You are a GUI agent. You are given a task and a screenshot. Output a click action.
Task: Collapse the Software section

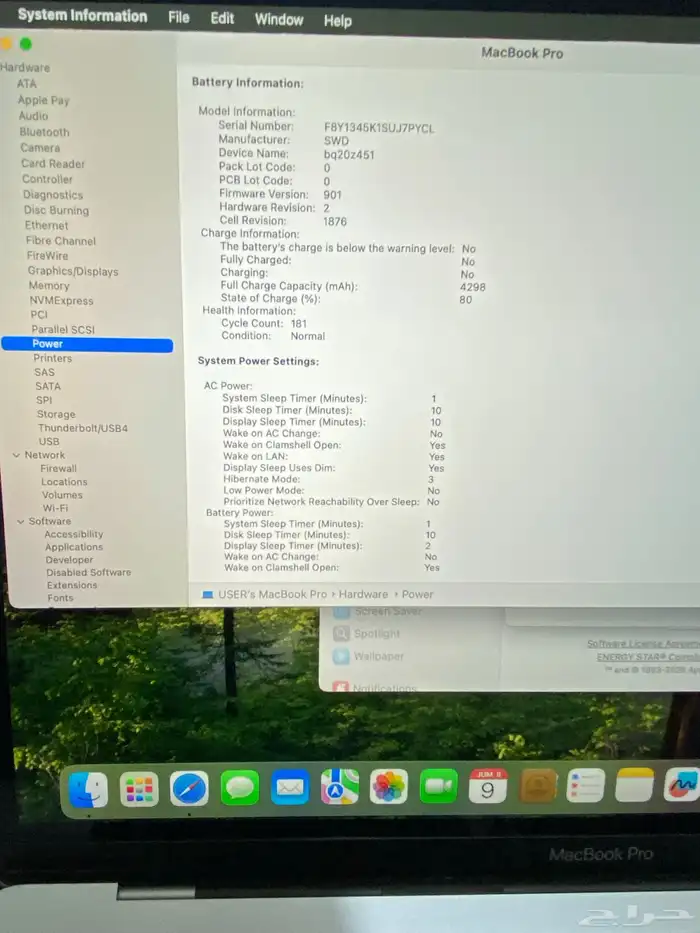tap(20, 521)
